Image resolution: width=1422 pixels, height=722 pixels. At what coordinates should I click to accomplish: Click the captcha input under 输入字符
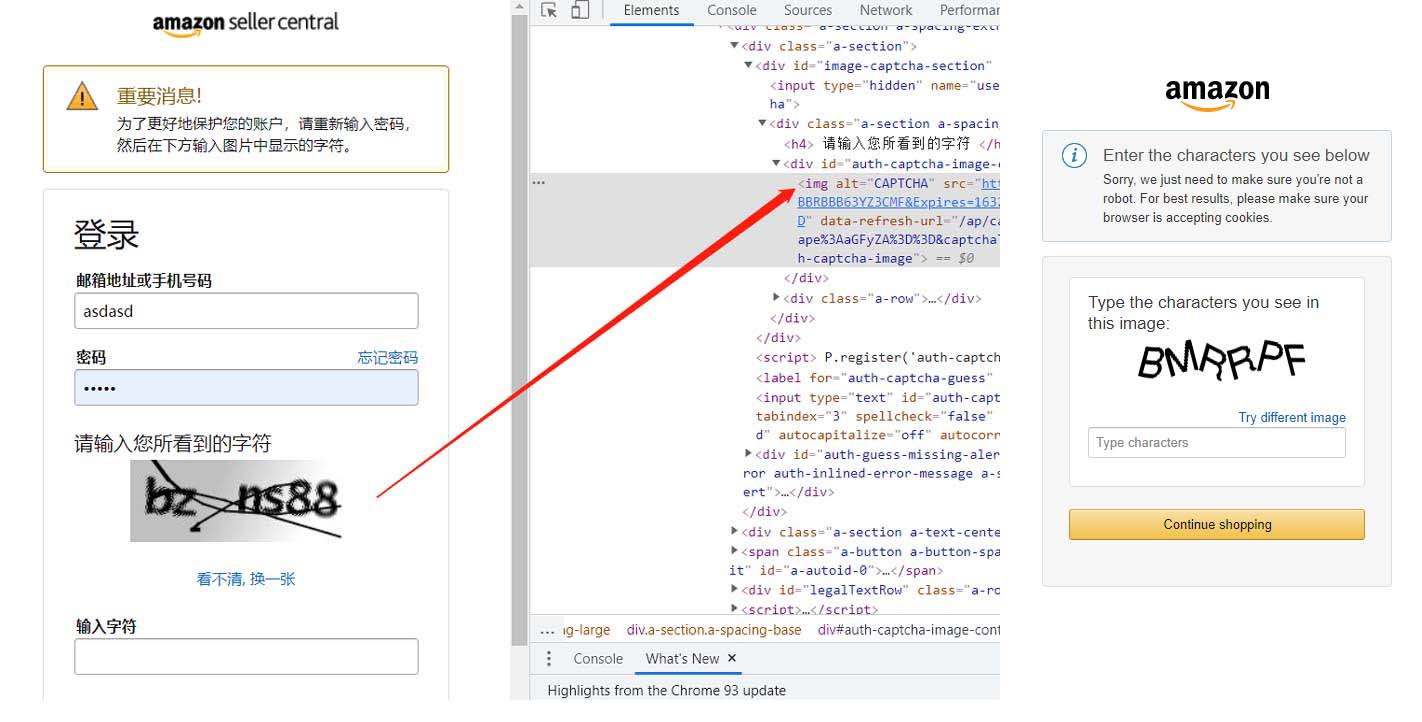[x=246, y=657]
